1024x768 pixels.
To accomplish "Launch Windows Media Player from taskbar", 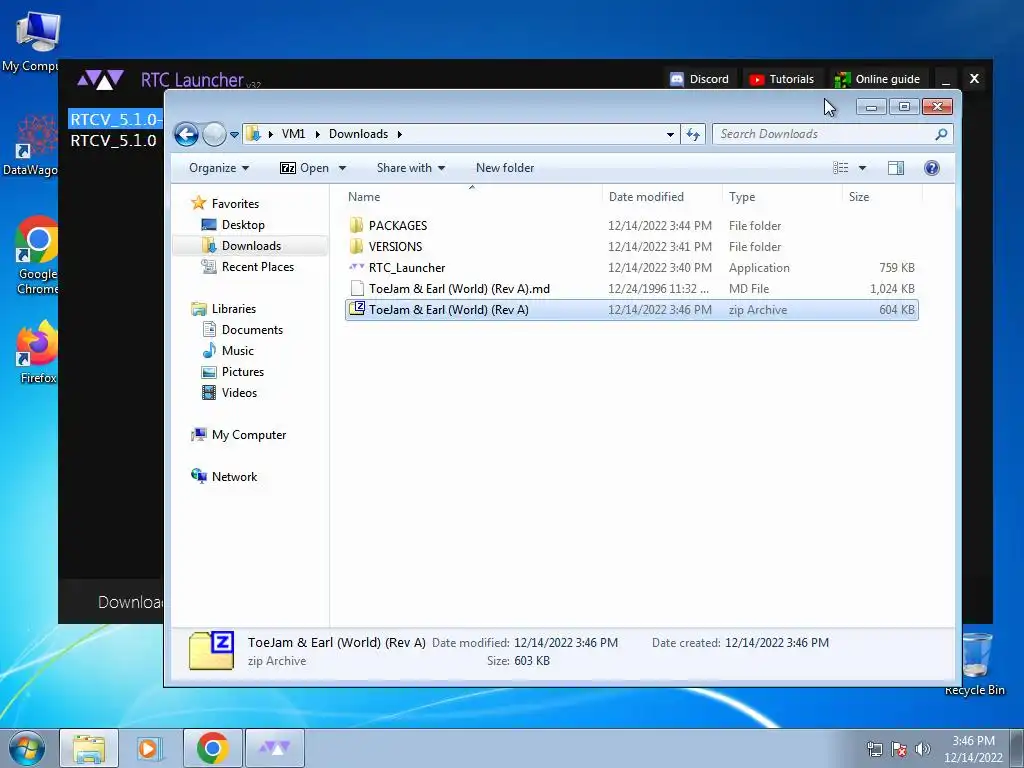I will point(150,748).
